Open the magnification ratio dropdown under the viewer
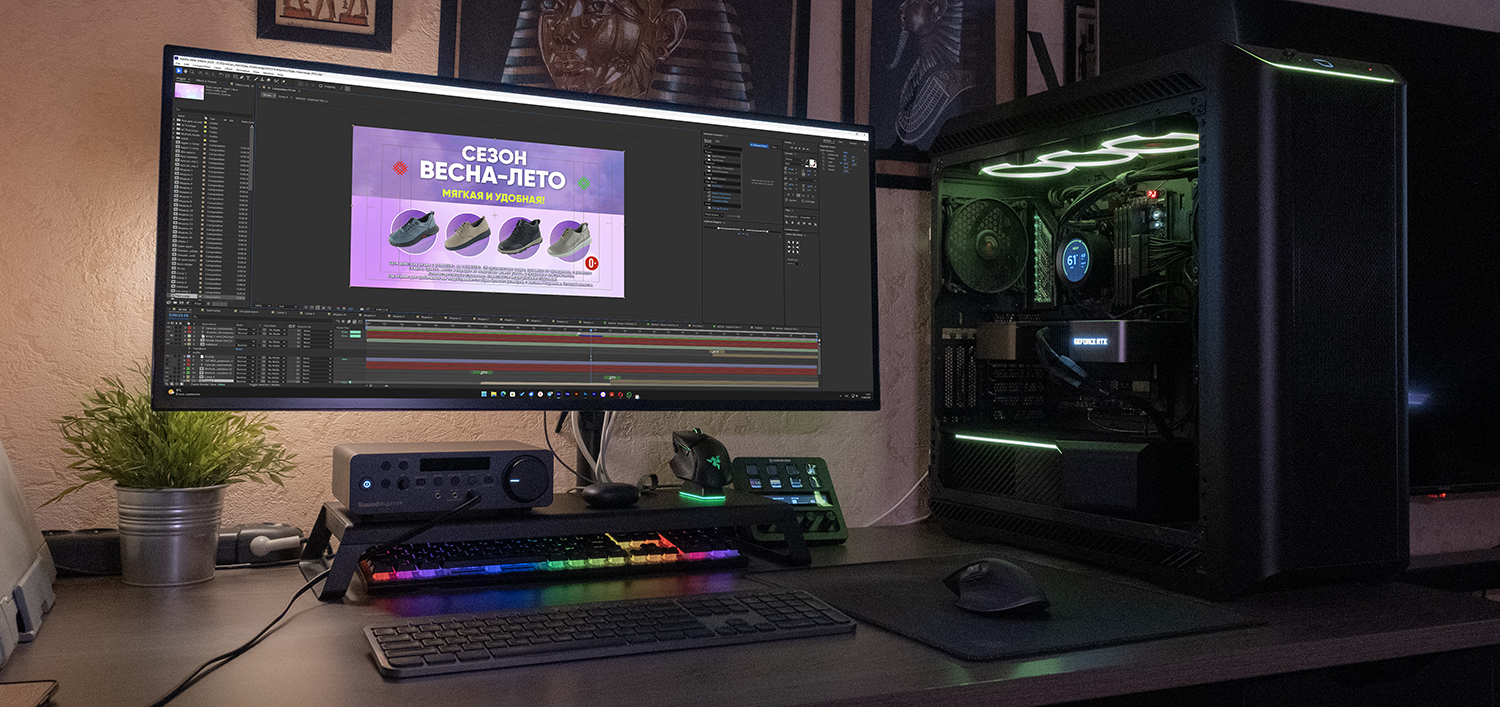The width and height of the screenshot is (1500, 707). coord(263,306)
